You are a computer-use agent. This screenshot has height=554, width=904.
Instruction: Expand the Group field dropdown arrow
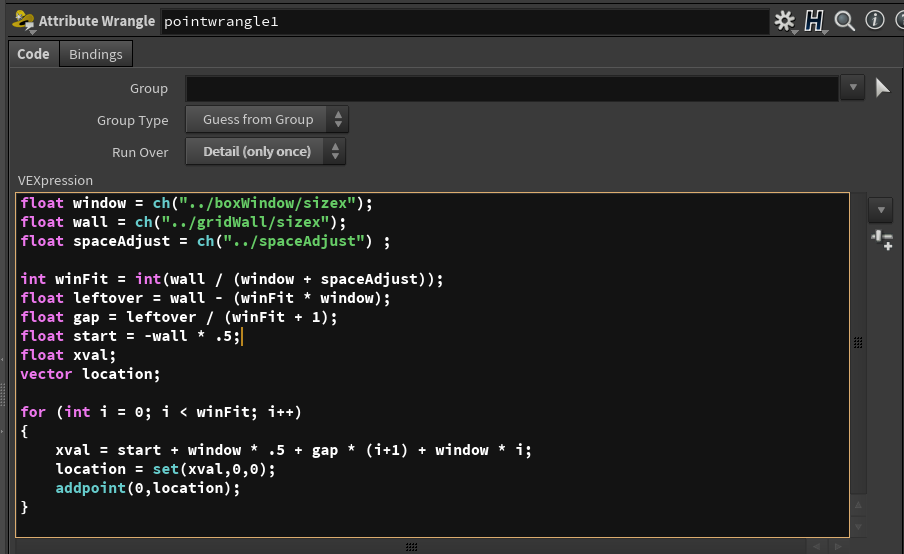852,88
